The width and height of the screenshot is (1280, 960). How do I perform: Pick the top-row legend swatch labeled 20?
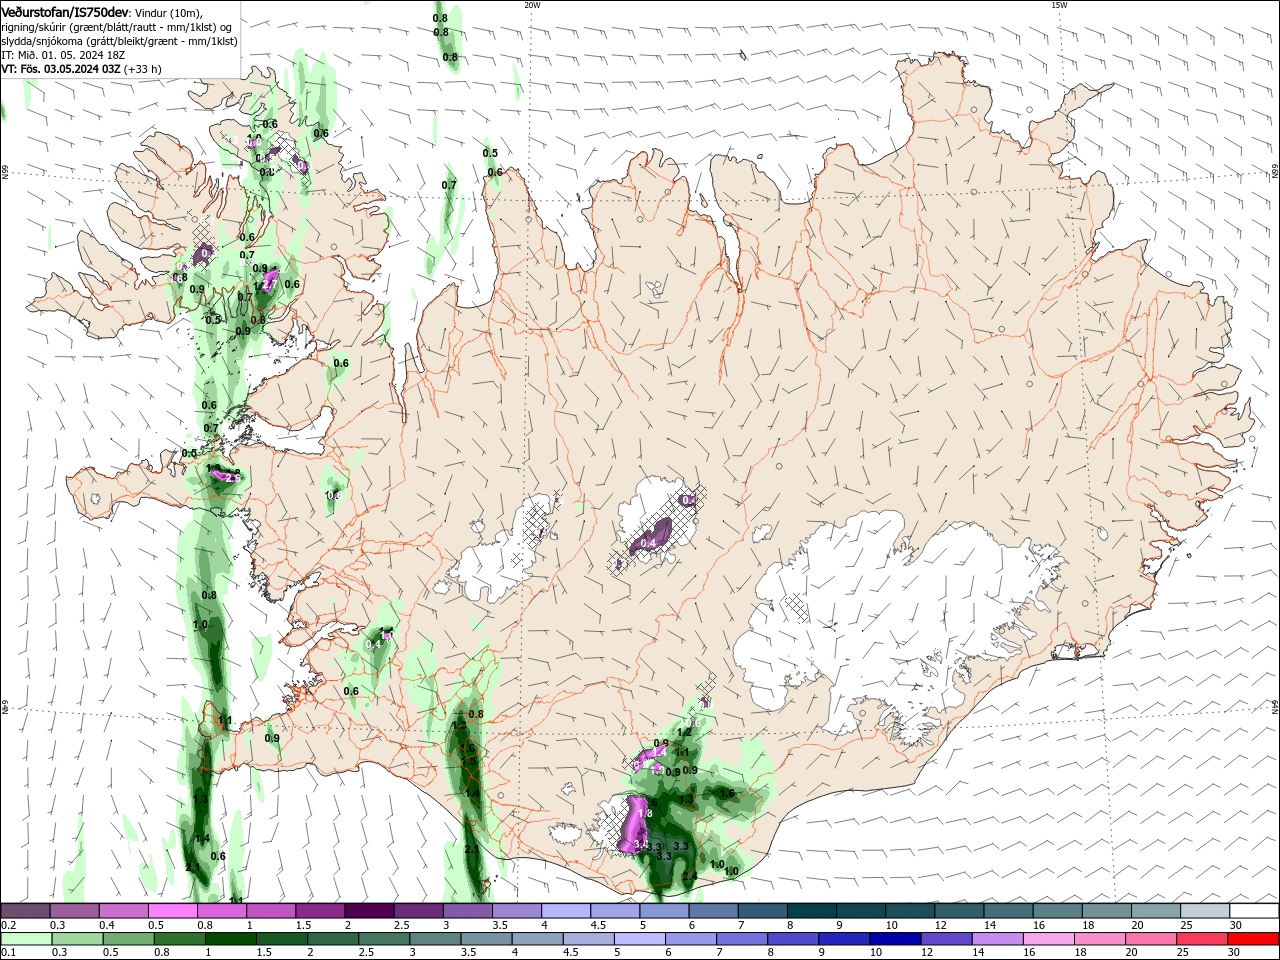1157,911
